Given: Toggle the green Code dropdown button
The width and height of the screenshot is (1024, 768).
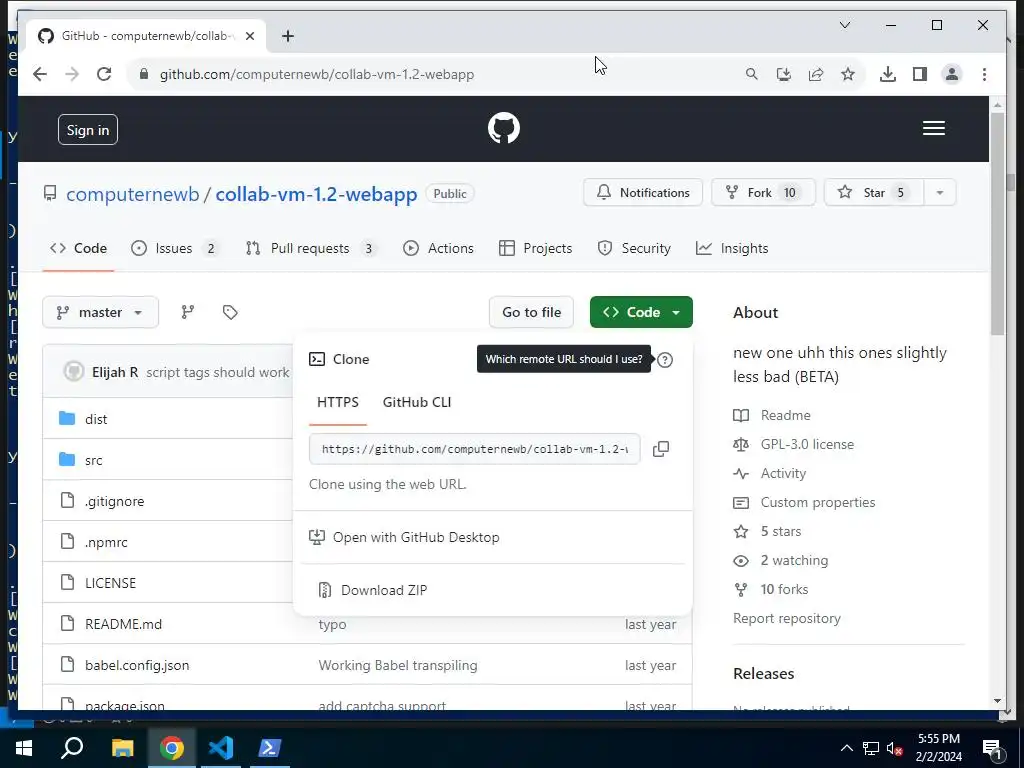Looking at the screenshot, I should 641,312.
